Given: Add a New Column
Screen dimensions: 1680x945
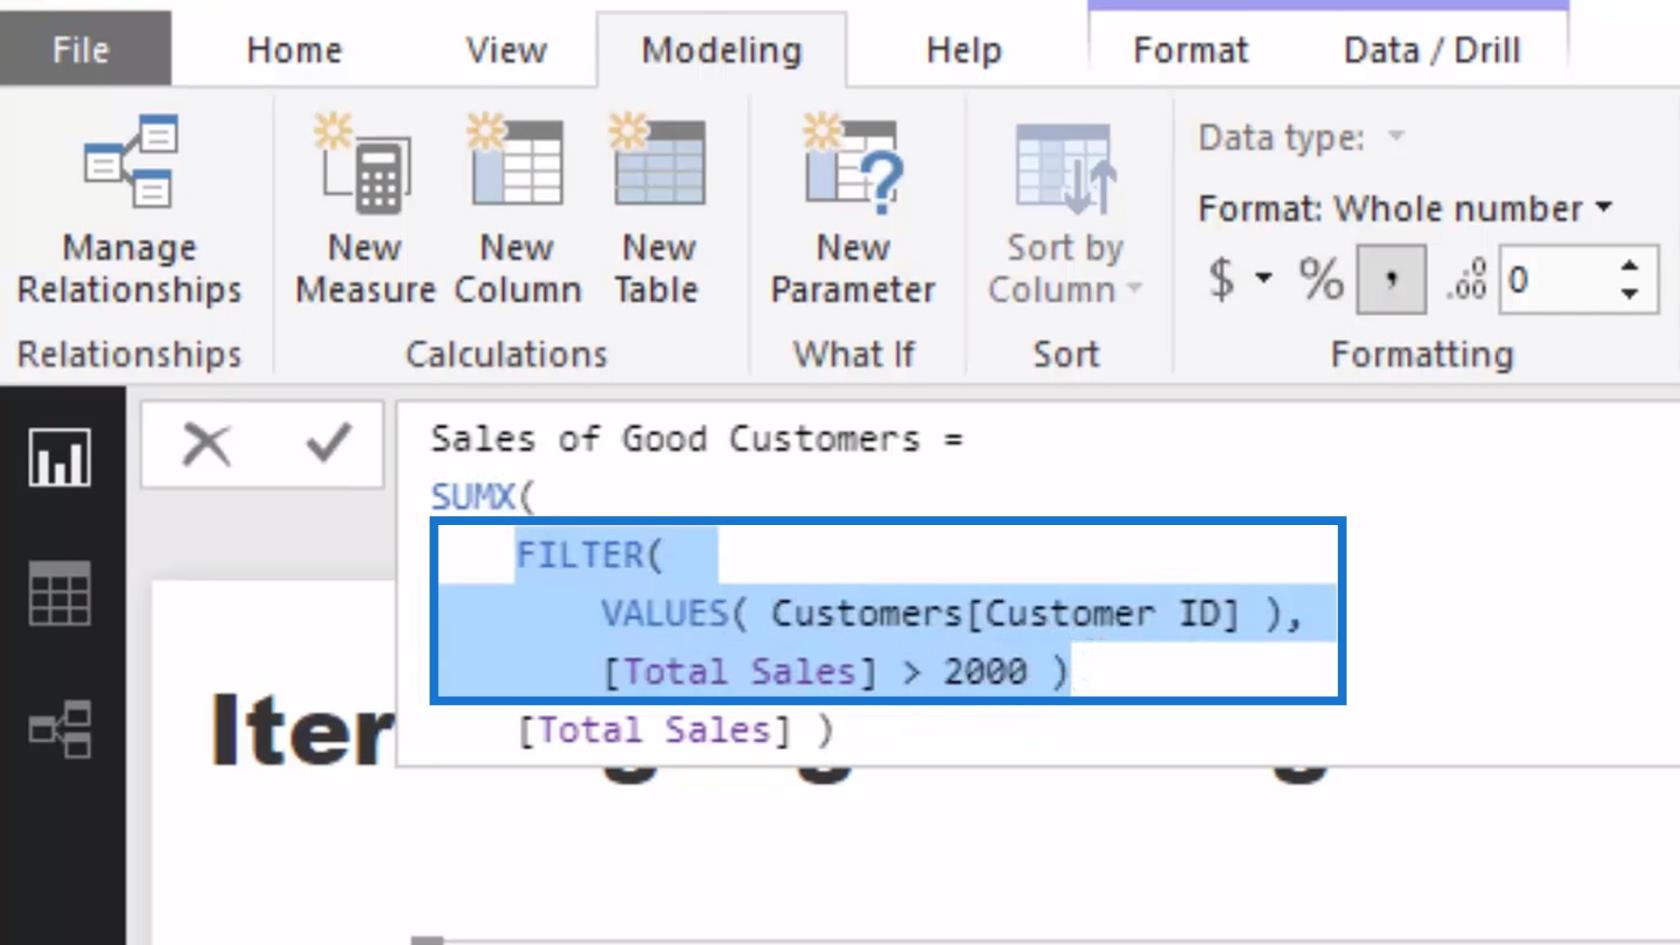Looking at the screenshot, I should [x=516, y=208].
